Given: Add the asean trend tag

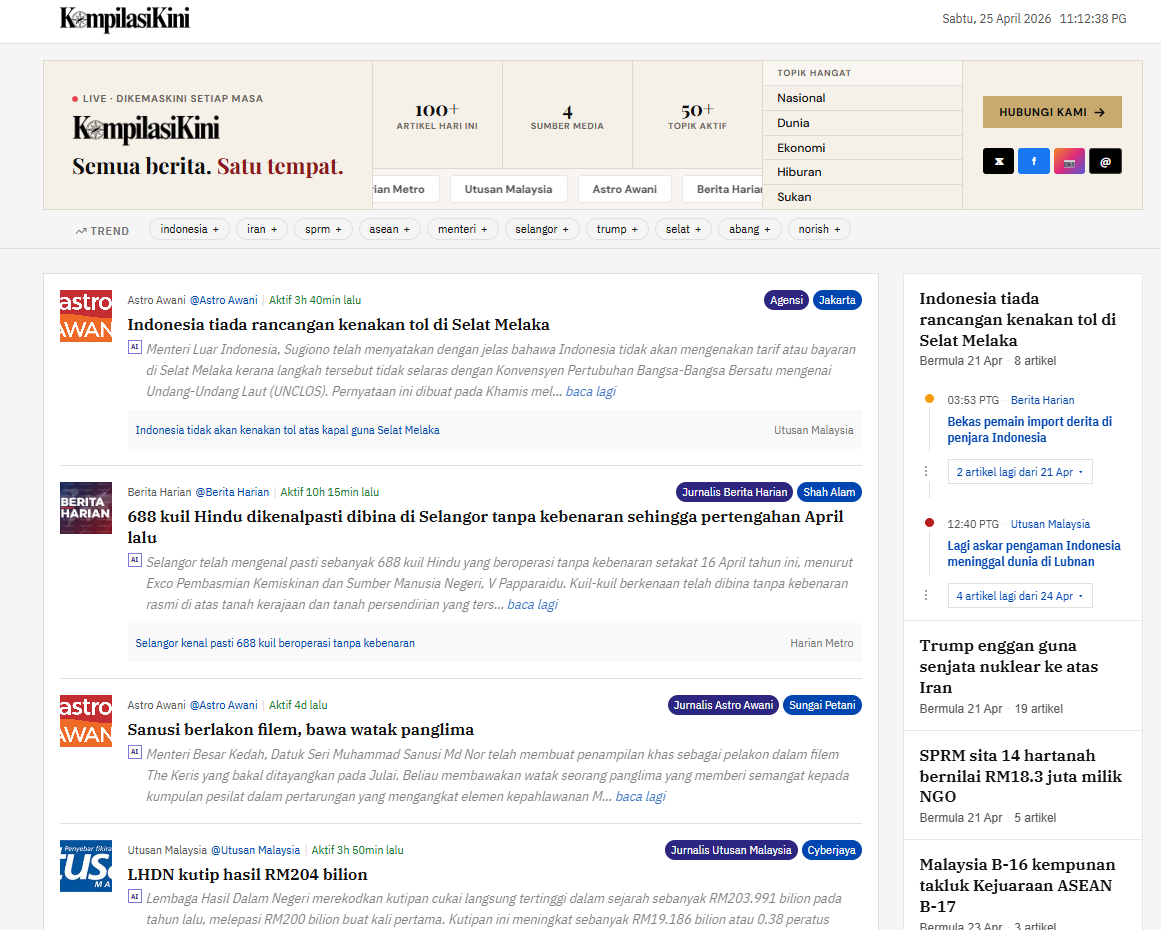Looking at the screenshot, I should coord(389,230).
